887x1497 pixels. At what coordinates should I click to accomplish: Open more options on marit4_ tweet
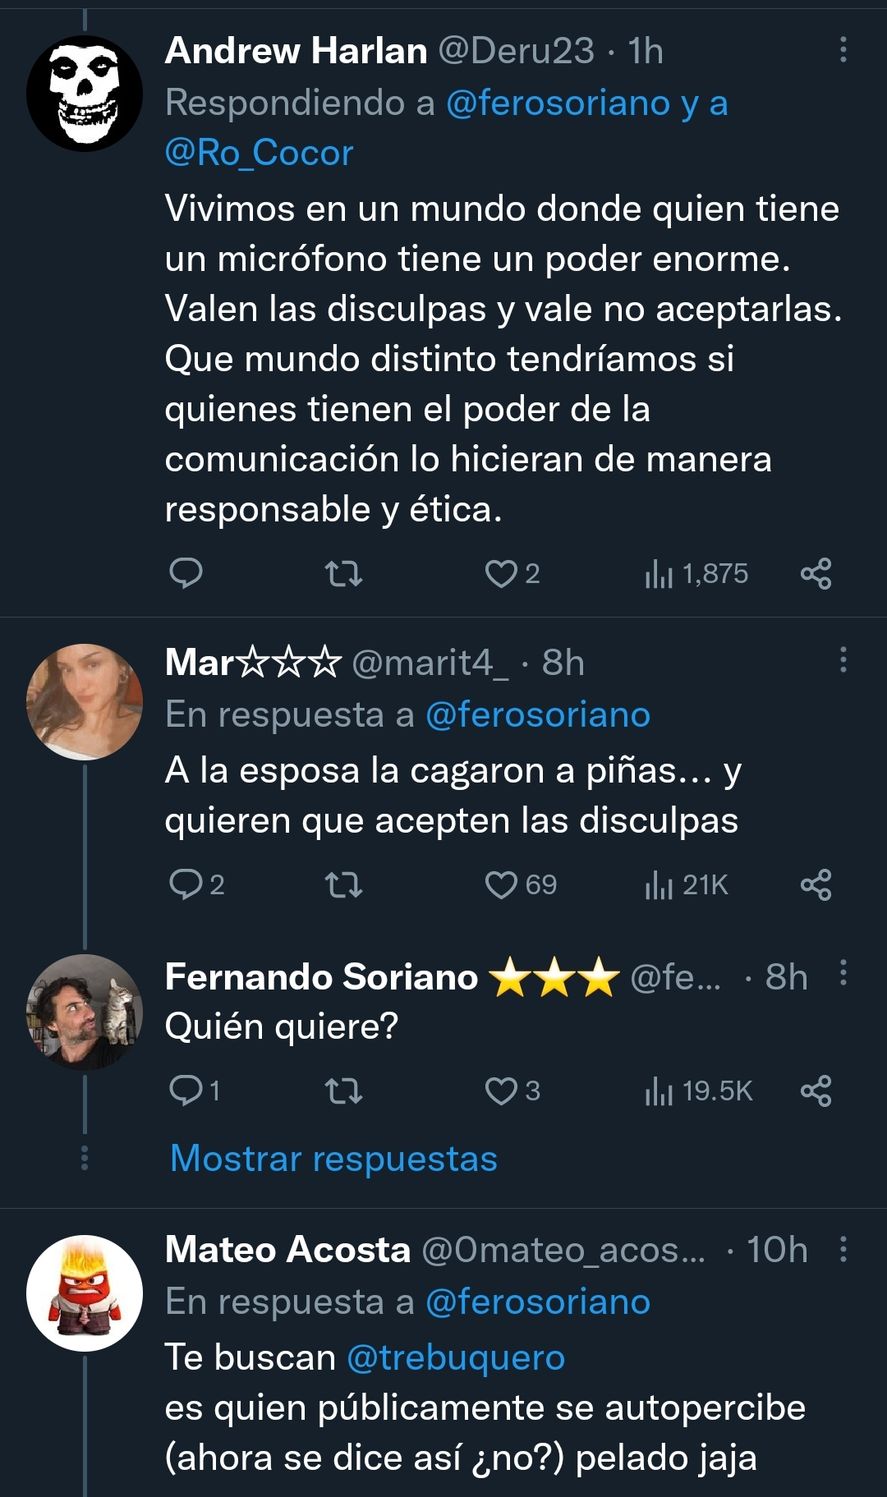tap(843, 660)
